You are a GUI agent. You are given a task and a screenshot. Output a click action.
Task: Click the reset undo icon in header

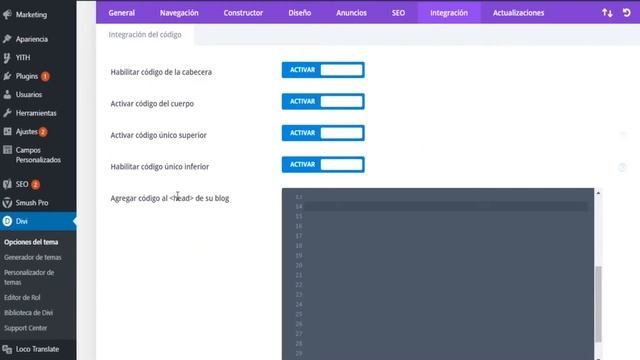[x=627, y=13]
